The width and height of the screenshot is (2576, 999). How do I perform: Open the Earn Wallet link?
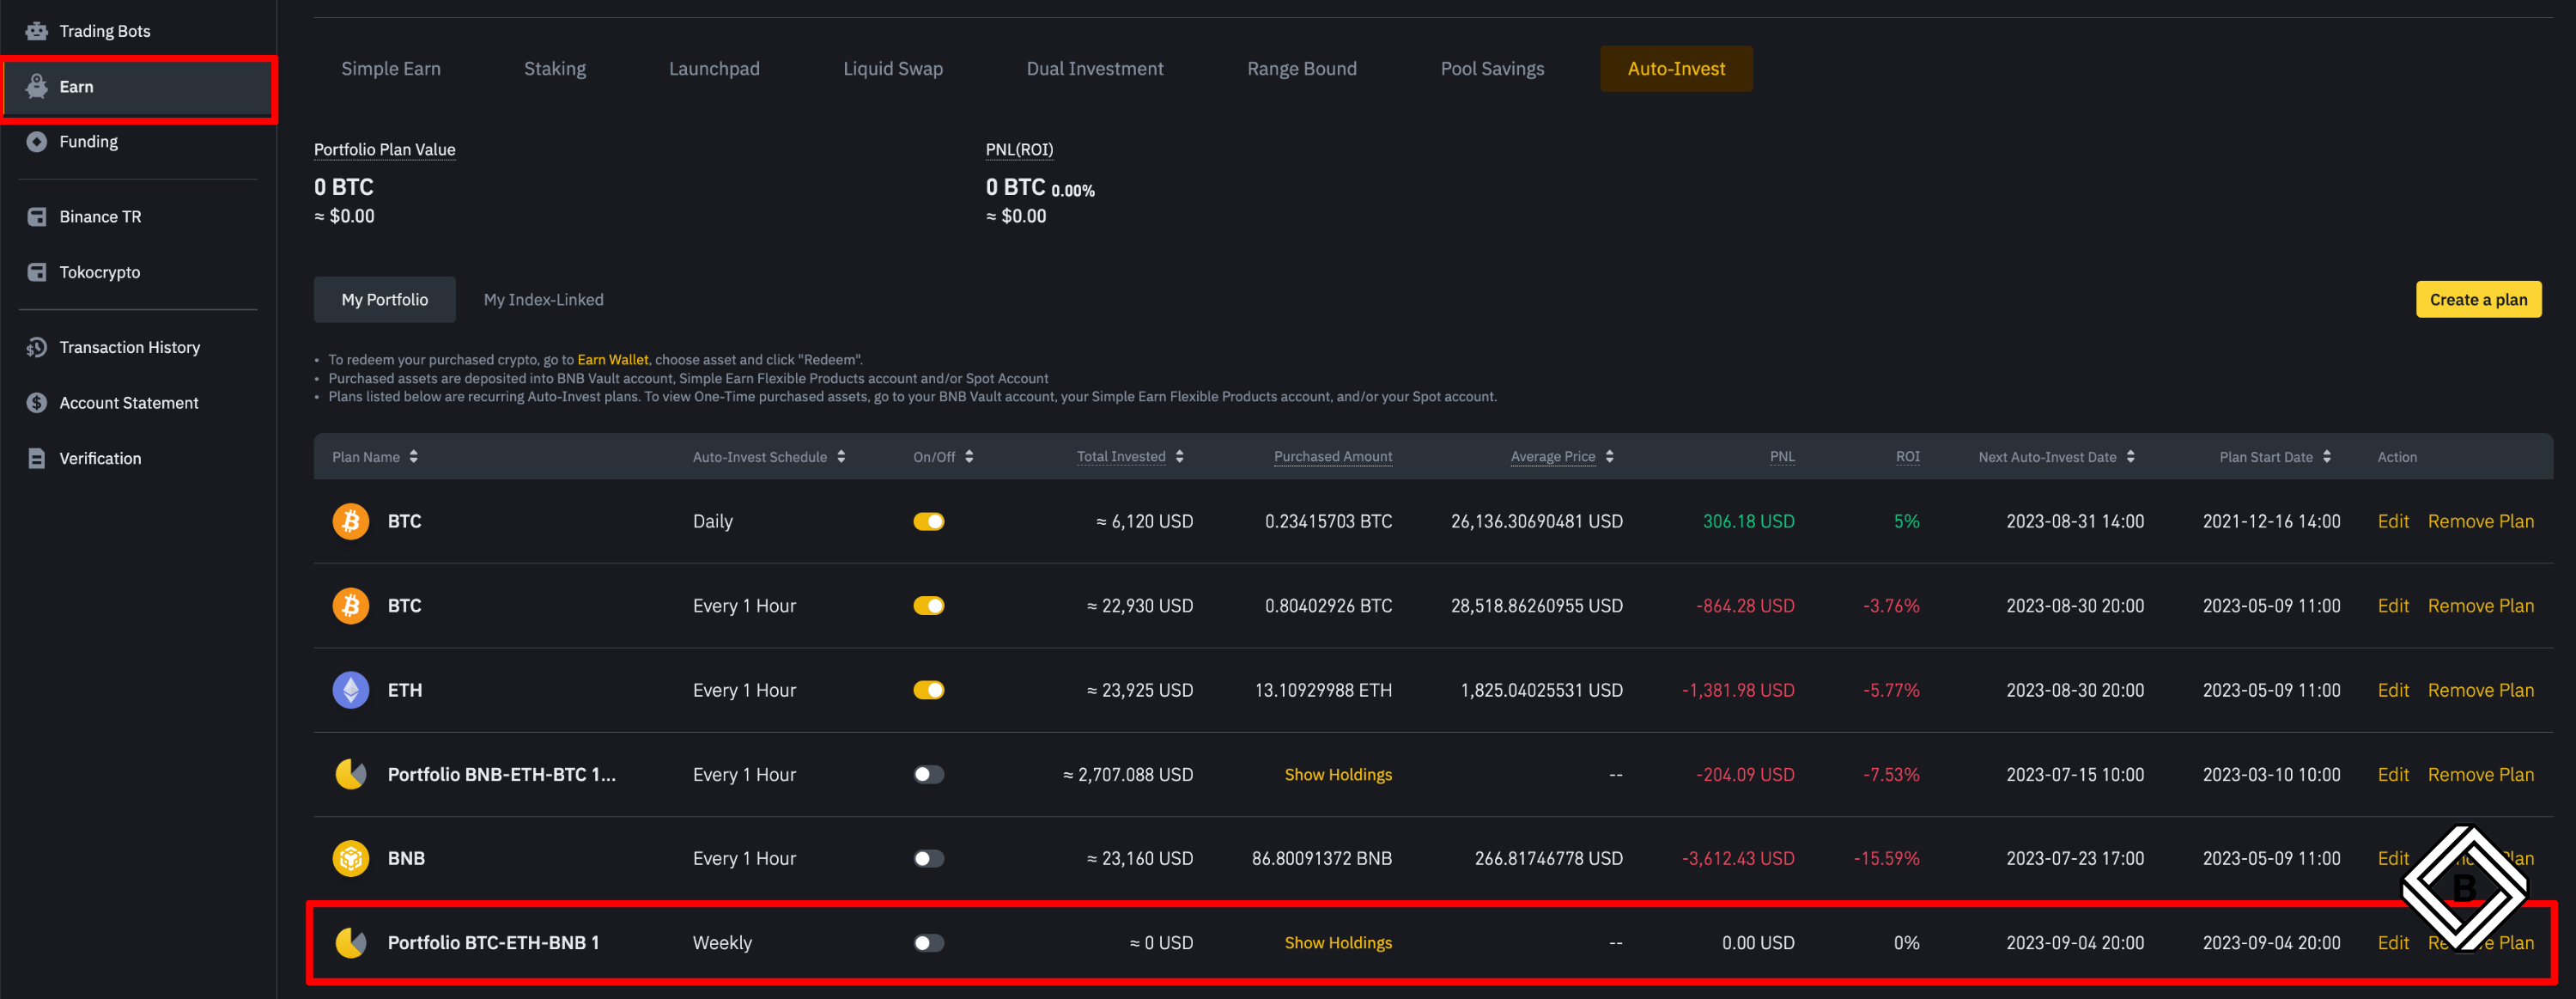612,360
